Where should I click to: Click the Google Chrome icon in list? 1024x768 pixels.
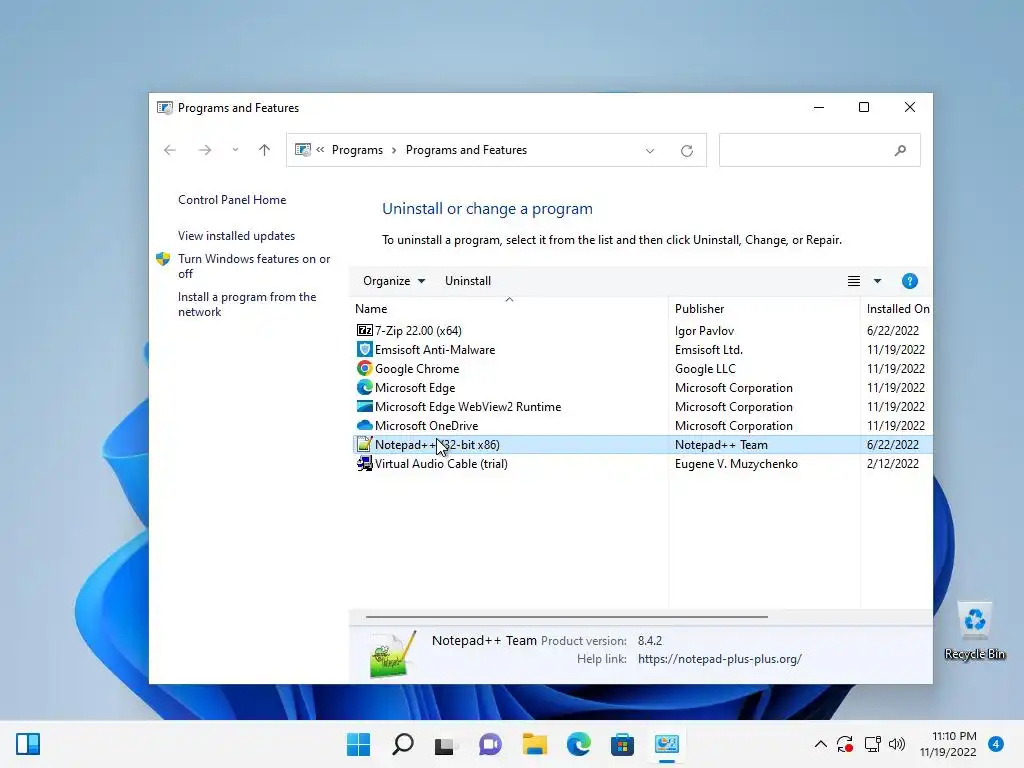[x=364, y=368]
